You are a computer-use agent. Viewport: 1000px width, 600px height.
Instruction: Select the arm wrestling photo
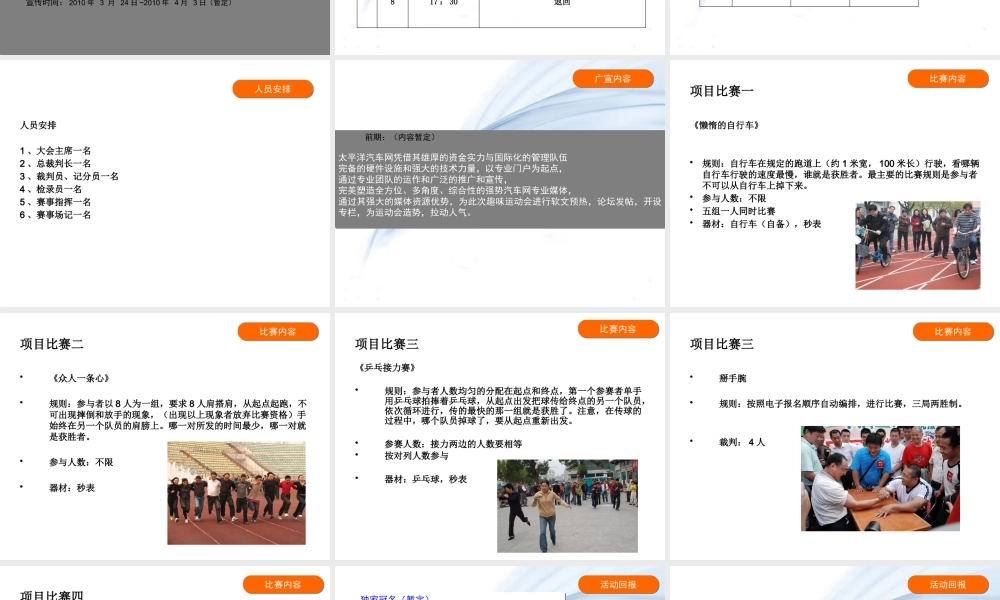pyautogui.click(x=880, y=478)
